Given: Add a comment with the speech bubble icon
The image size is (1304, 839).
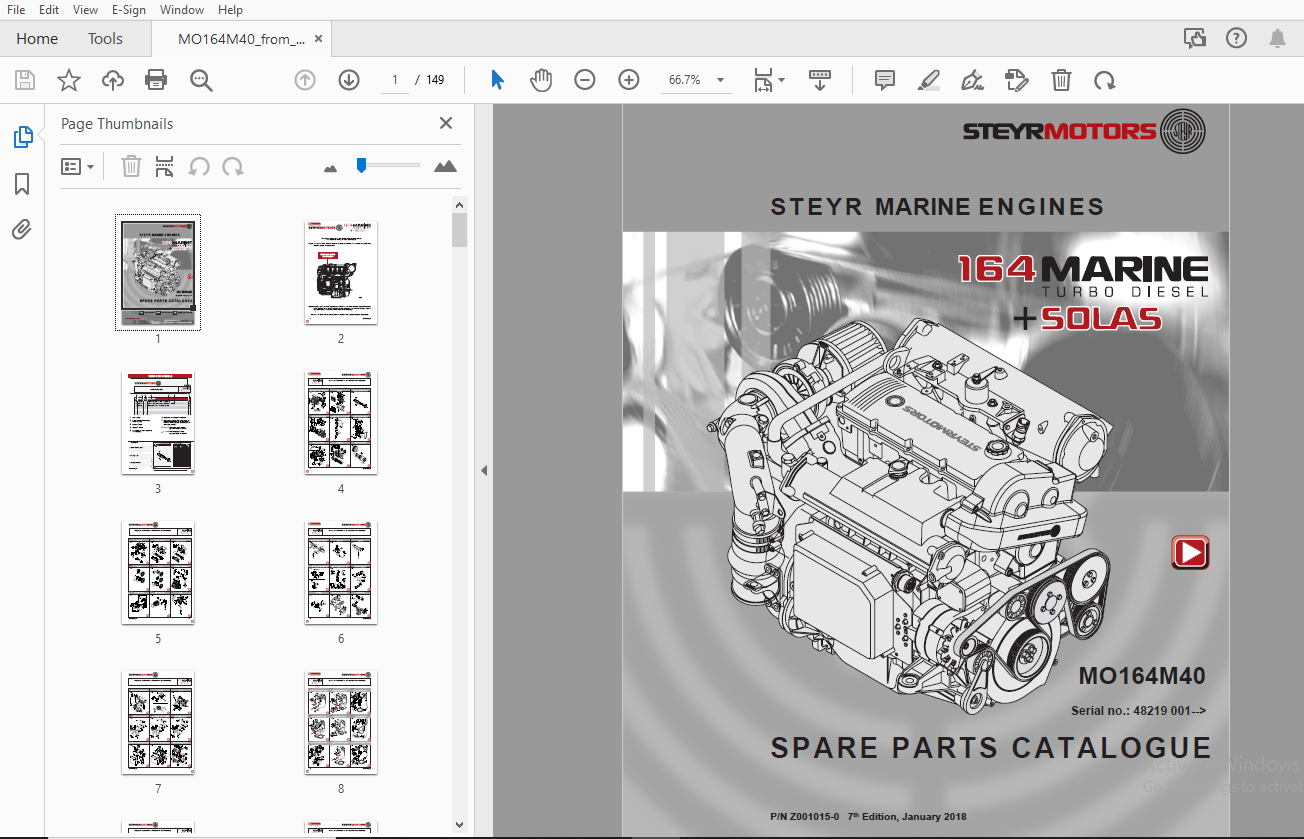Looking at the screenshot, I should [884, 80].
